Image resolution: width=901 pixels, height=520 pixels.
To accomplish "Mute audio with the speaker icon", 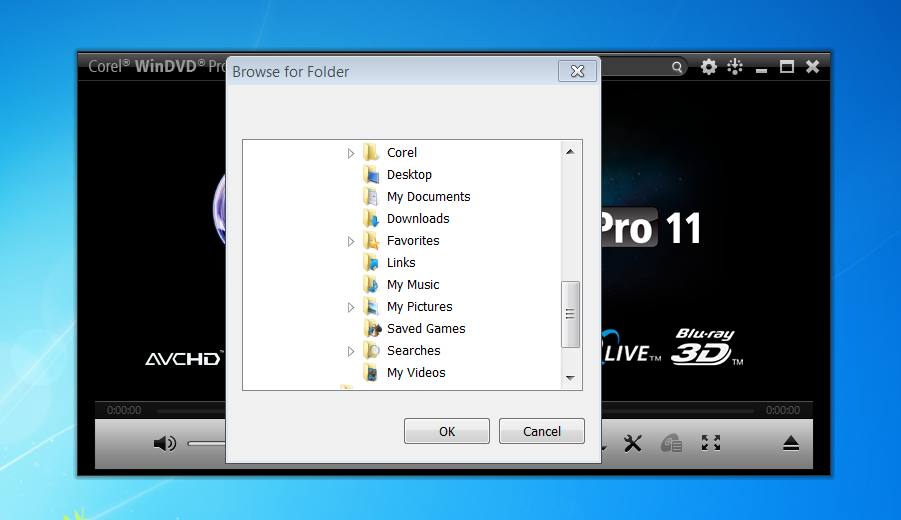I will (165, 443).
